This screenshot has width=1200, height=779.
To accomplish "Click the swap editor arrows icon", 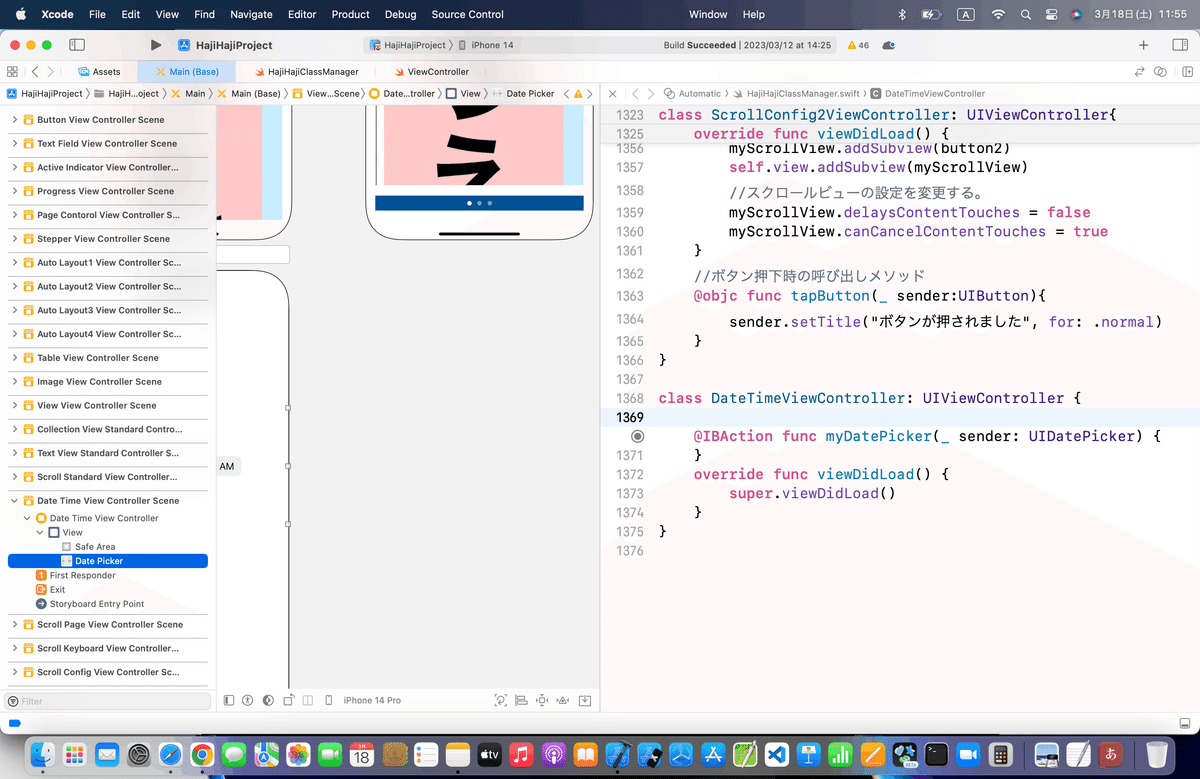I will [1139, 72].
